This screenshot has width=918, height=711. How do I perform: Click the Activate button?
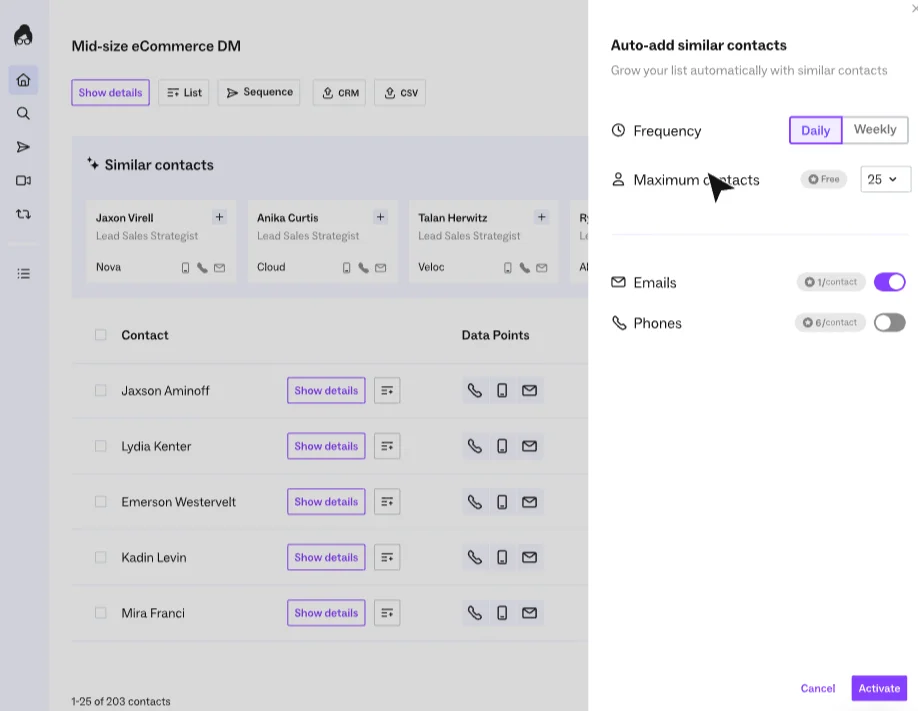pos(879,688)
